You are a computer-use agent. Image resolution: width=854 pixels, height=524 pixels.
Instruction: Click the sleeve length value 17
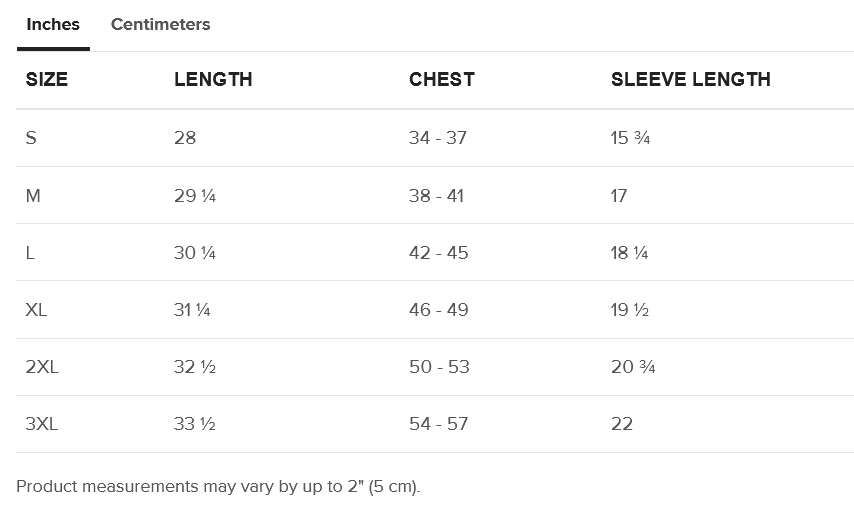pyautogui.click(x=619, y=196)
